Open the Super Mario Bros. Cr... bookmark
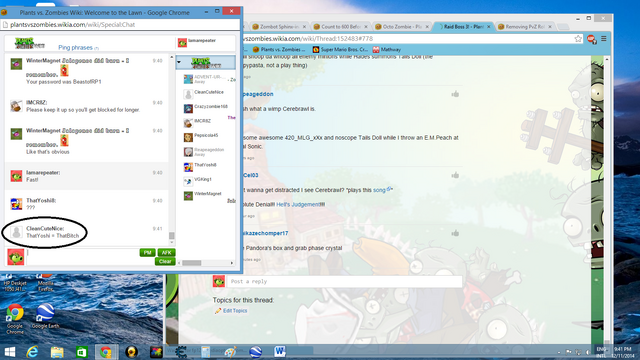 [x=340, y=49]
